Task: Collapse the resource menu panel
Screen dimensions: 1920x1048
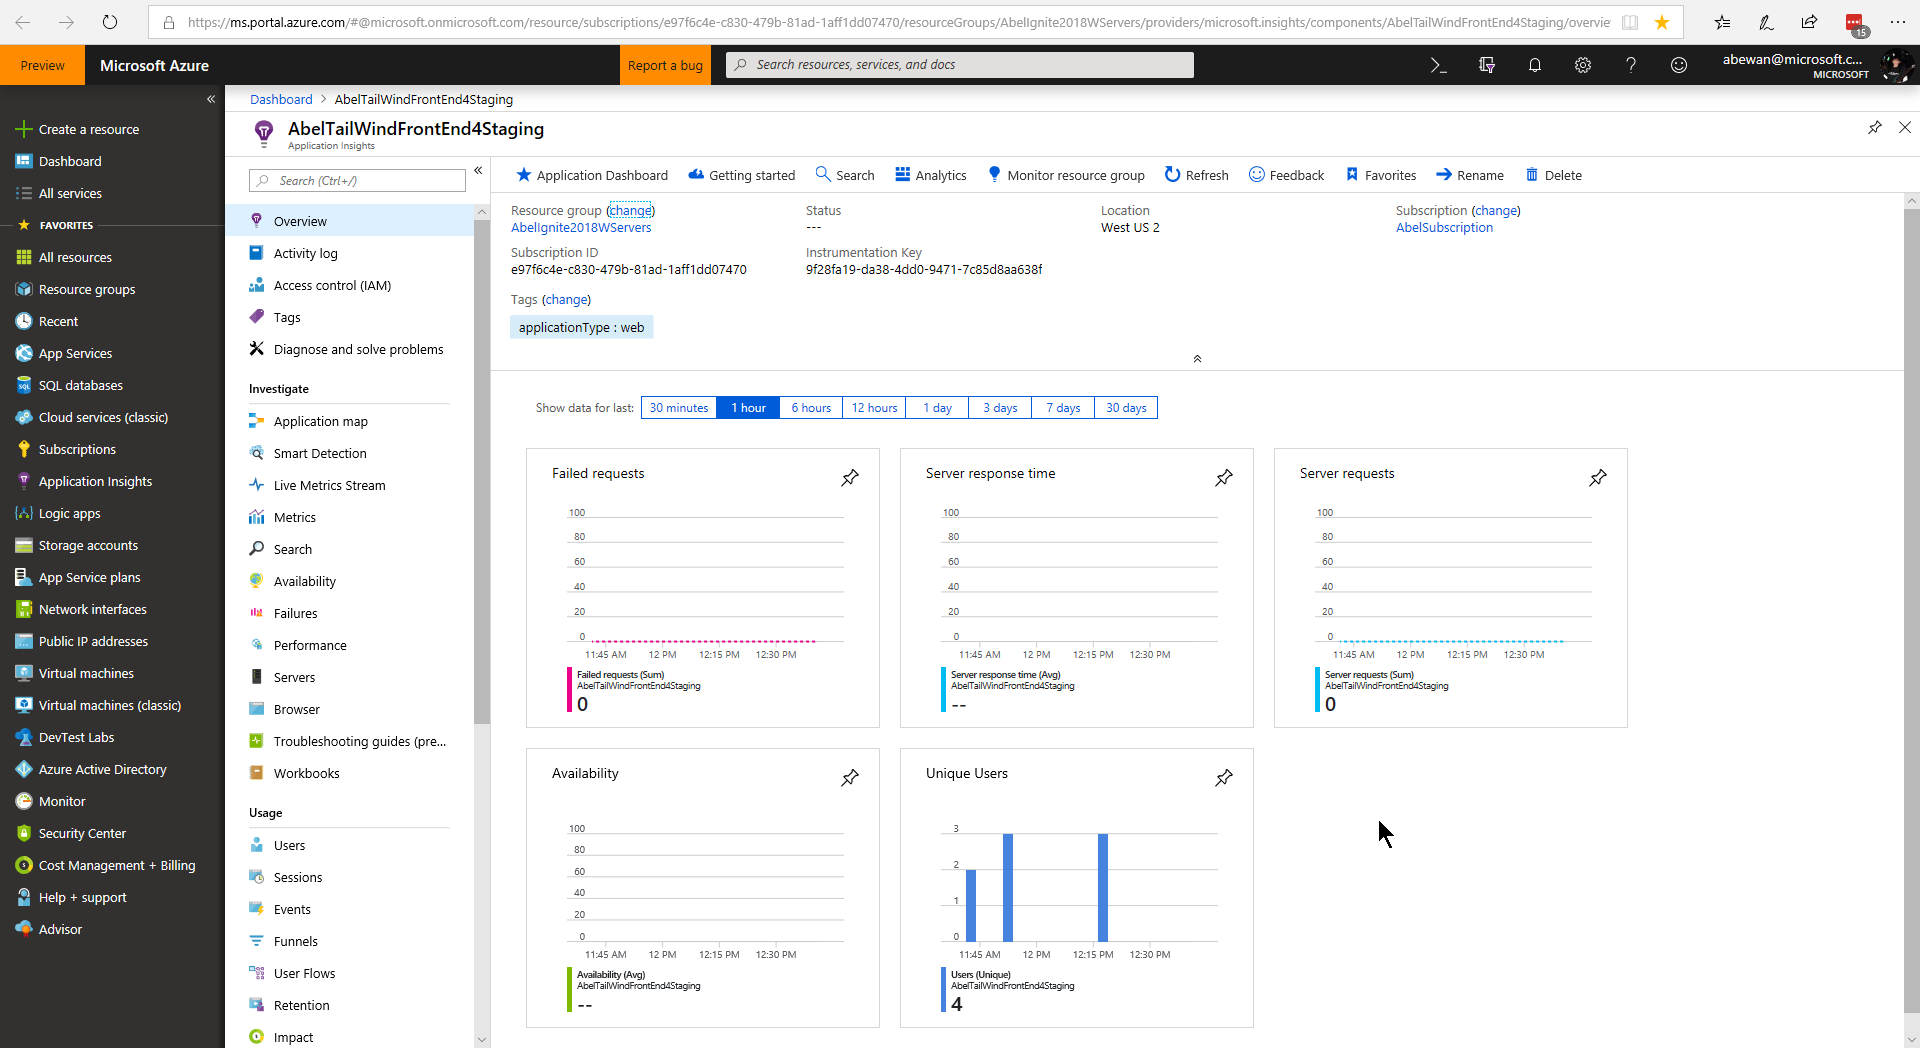Action: click(478, 171)
